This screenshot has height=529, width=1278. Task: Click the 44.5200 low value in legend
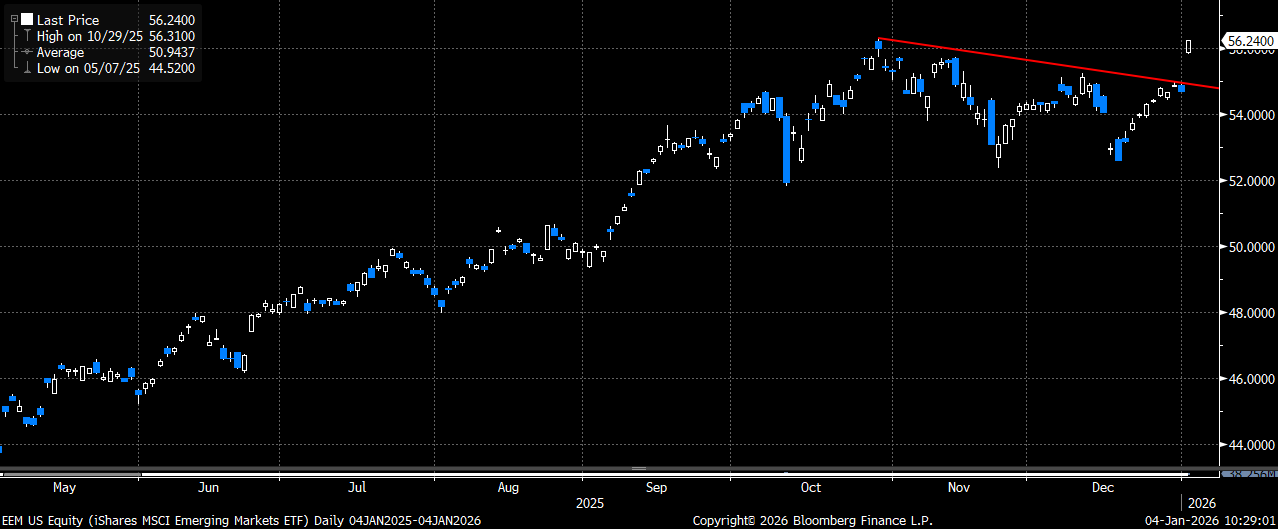[170, 68]
